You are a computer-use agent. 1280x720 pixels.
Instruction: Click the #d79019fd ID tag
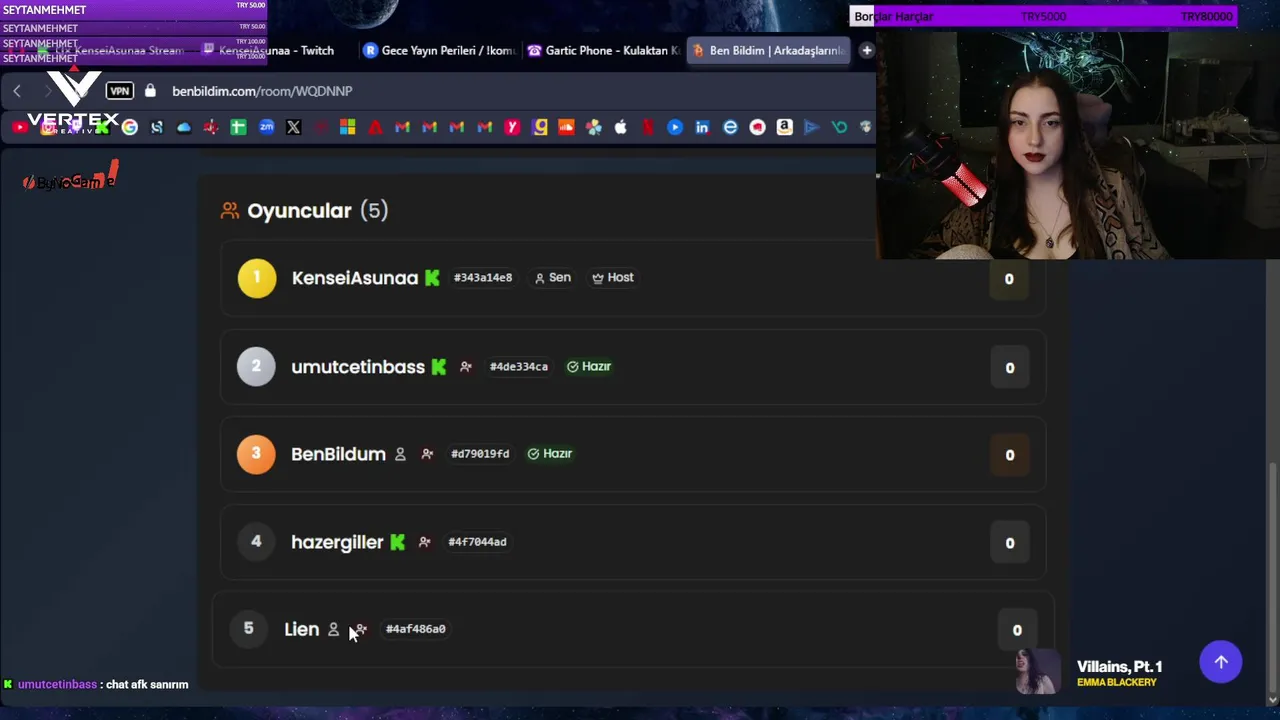480,454
